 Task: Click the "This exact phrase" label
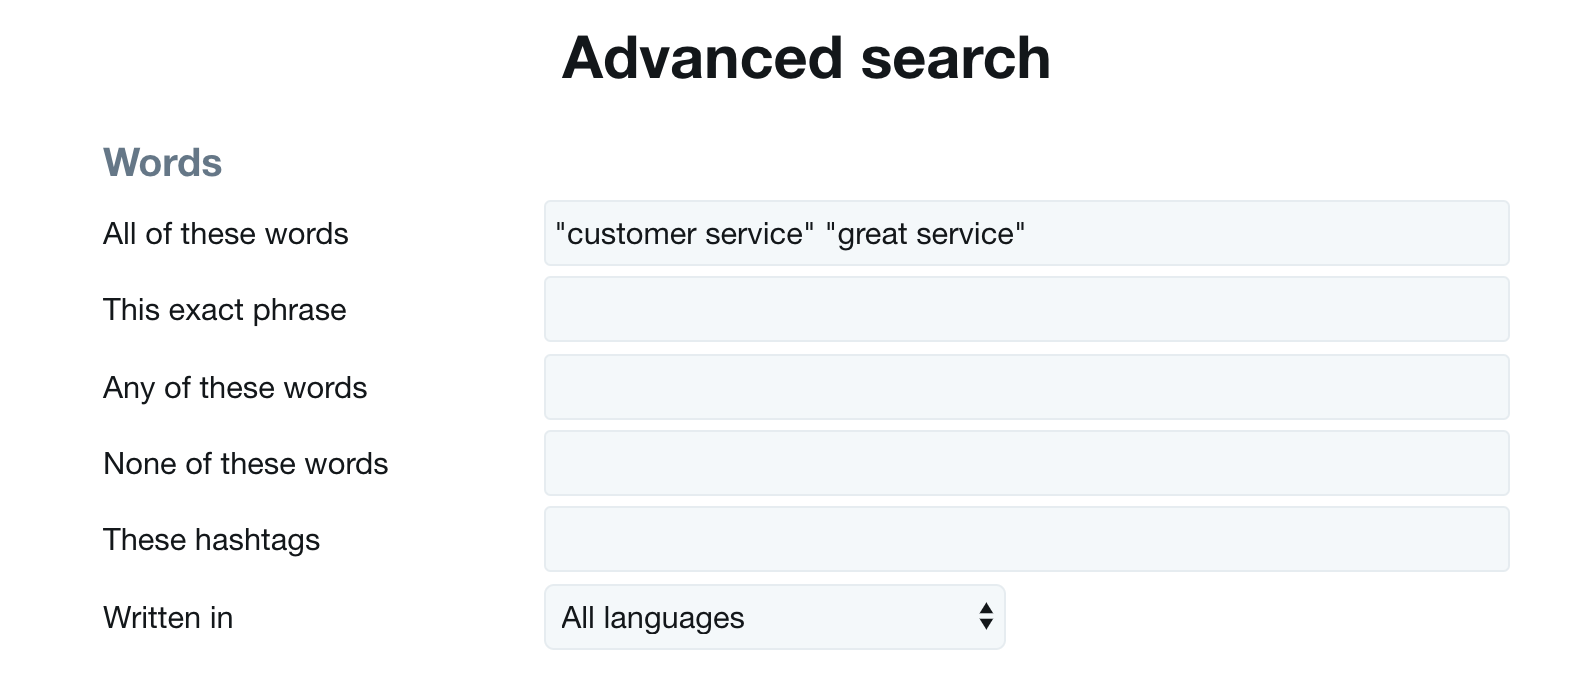pyautogui.click(x=225, y=310)
